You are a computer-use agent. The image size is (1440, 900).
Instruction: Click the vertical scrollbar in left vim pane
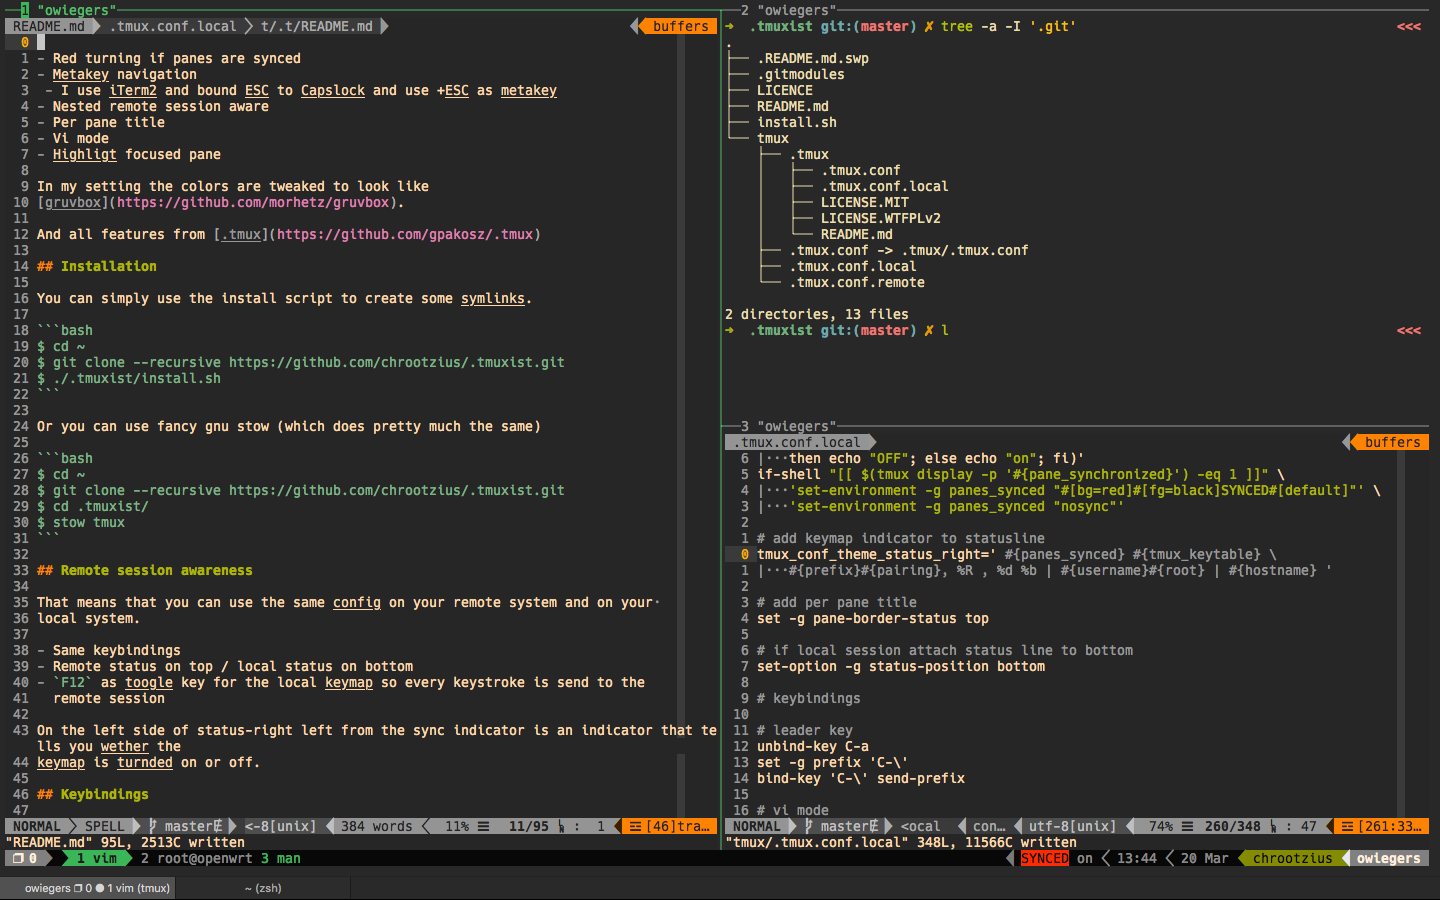point(681,426)
